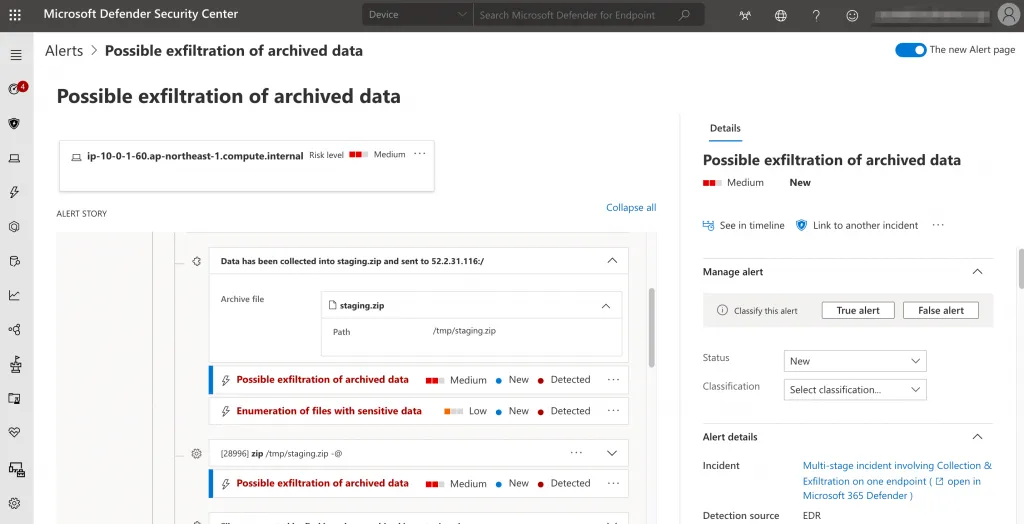Open the Status dropdown showing New
The image size is (1024, 524).
click(855, 361)
